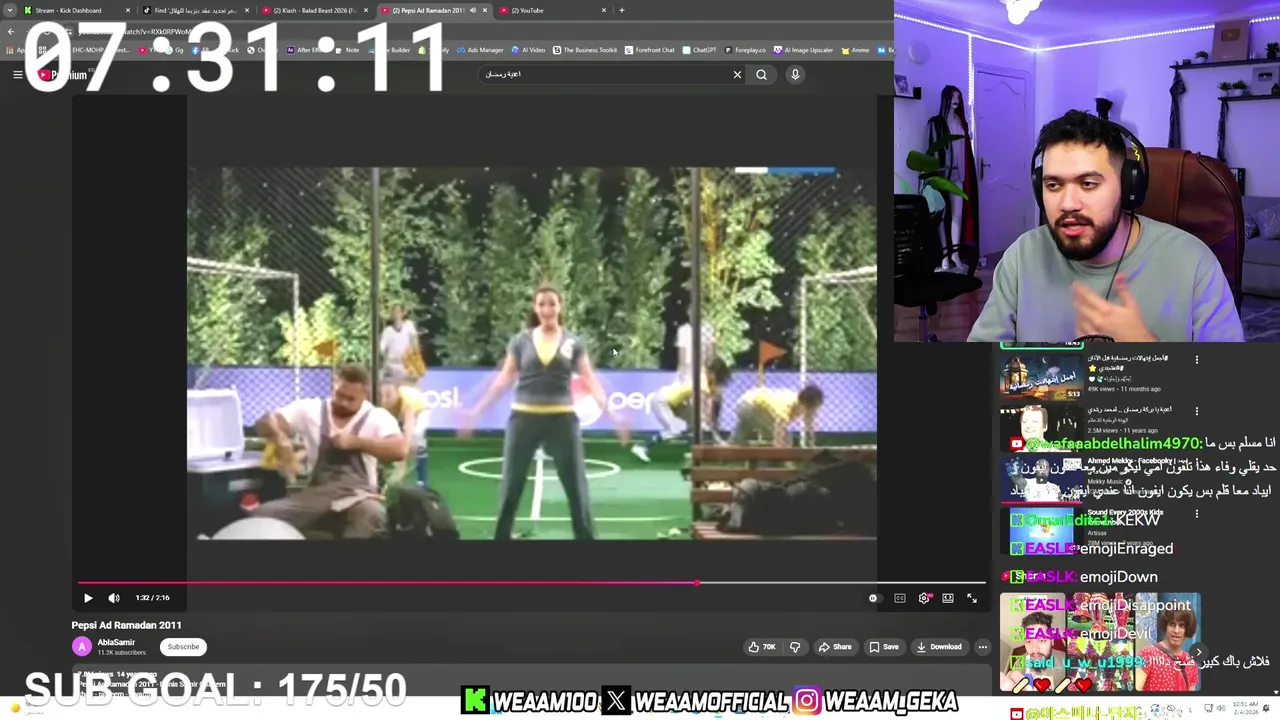Open the taskbar clock showing 10:51 AM

tap(1245, 708)
